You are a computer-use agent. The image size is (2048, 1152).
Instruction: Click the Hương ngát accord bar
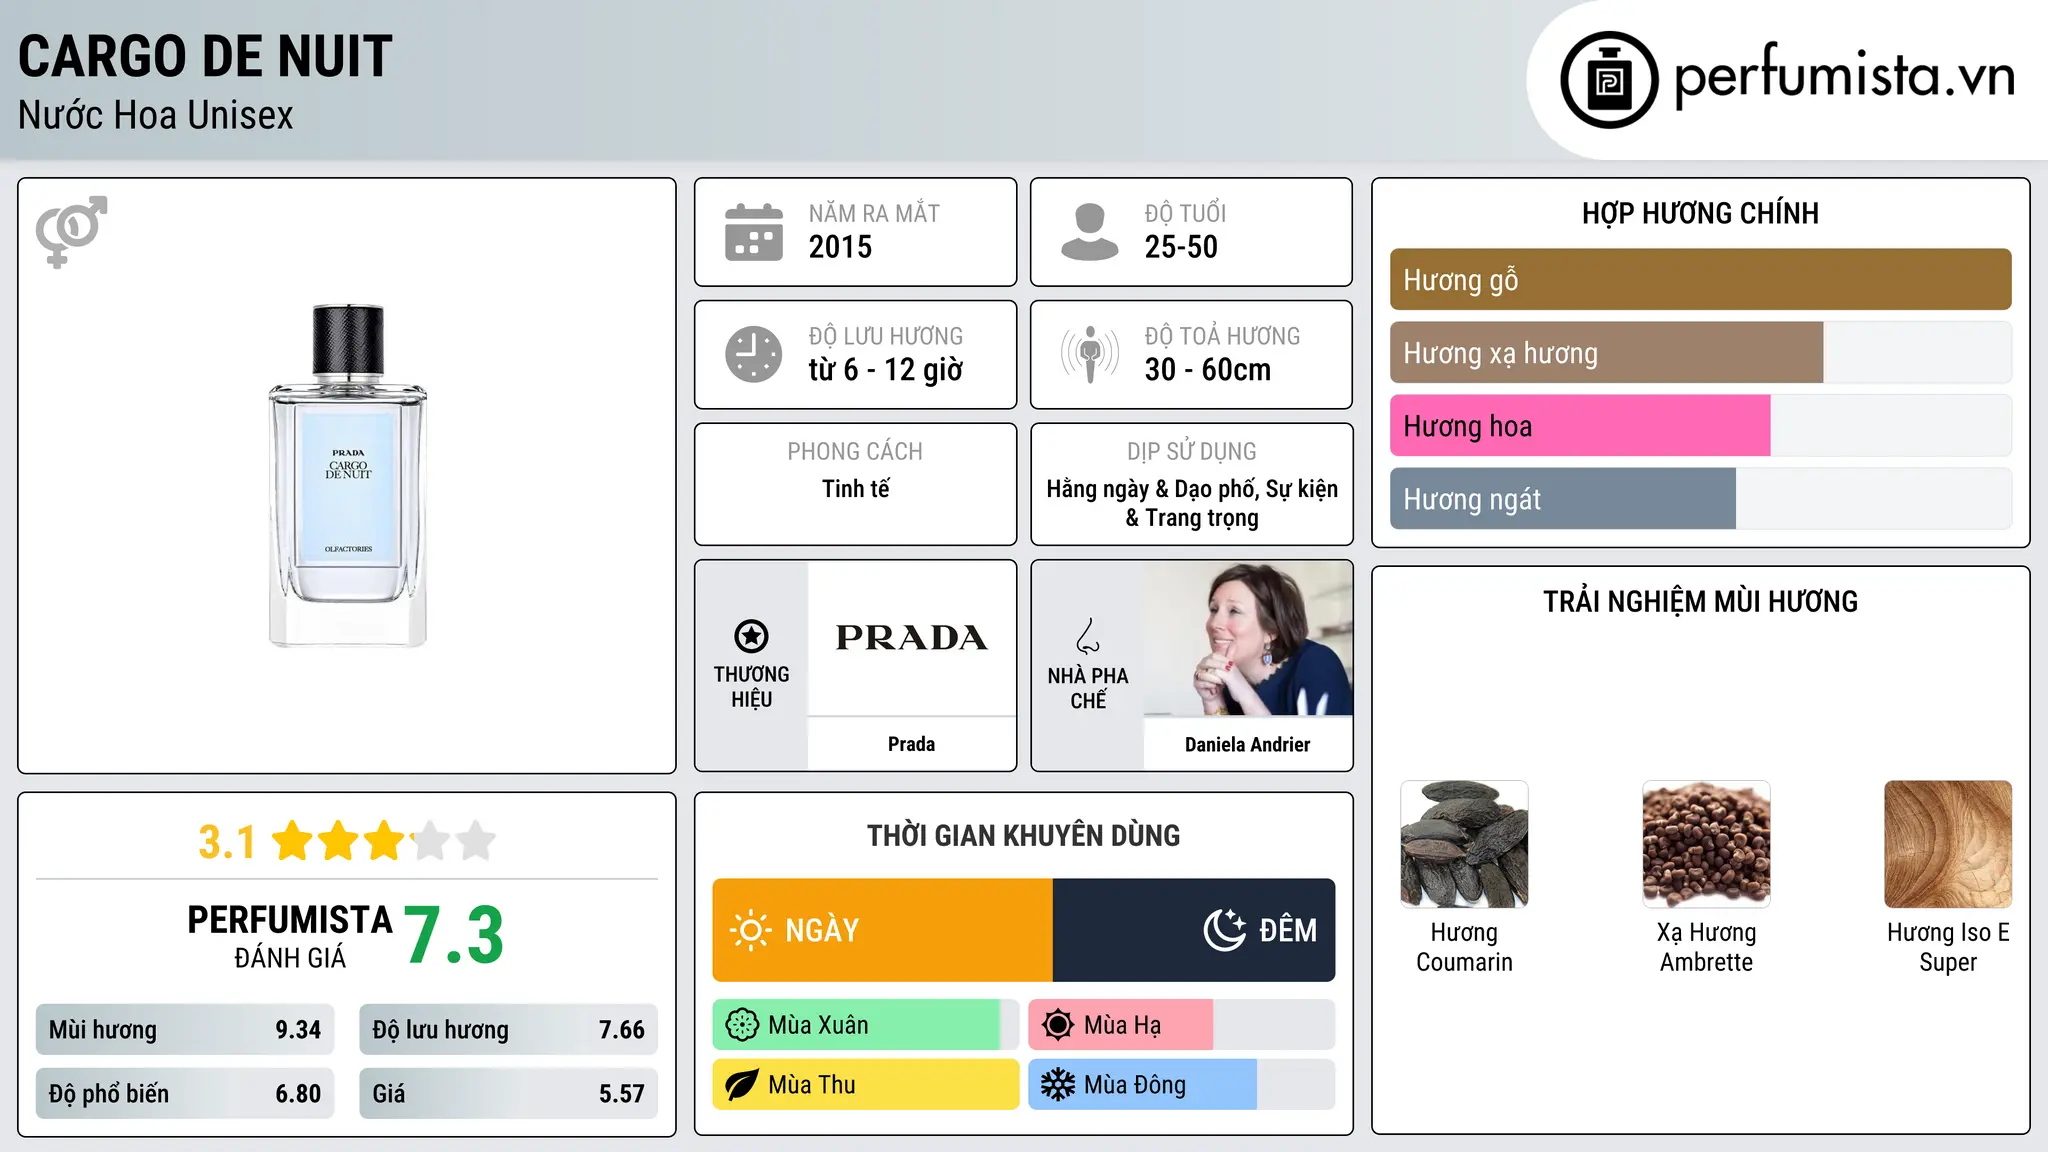pyautogui.click(x=1700, y=499)
